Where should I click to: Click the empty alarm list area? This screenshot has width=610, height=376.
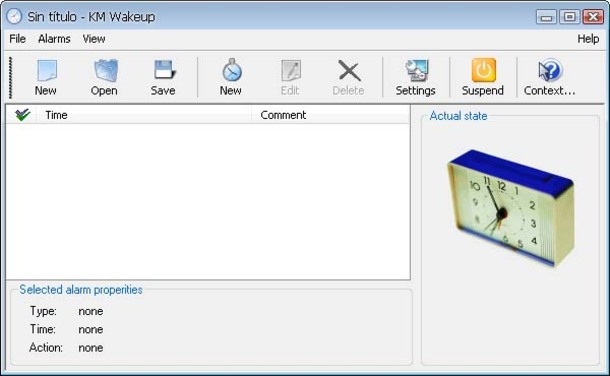[x=208, y=201]
